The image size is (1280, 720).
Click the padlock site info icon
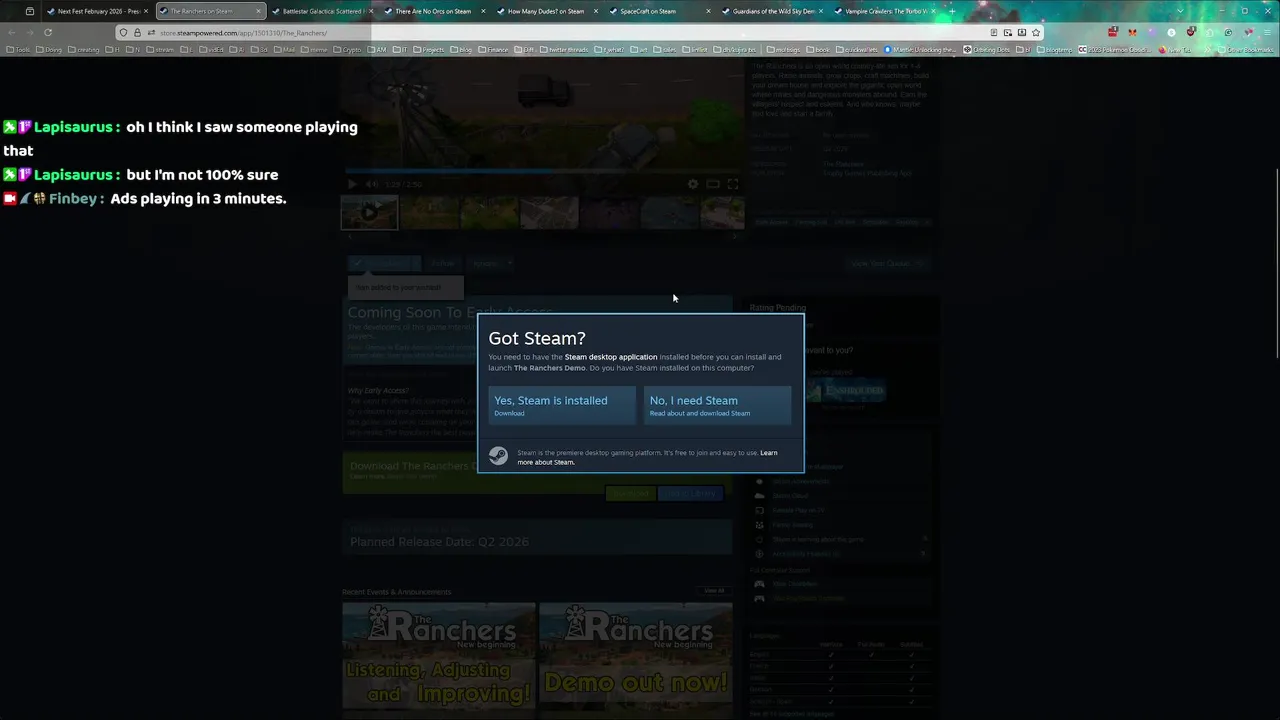pos(137,32)
